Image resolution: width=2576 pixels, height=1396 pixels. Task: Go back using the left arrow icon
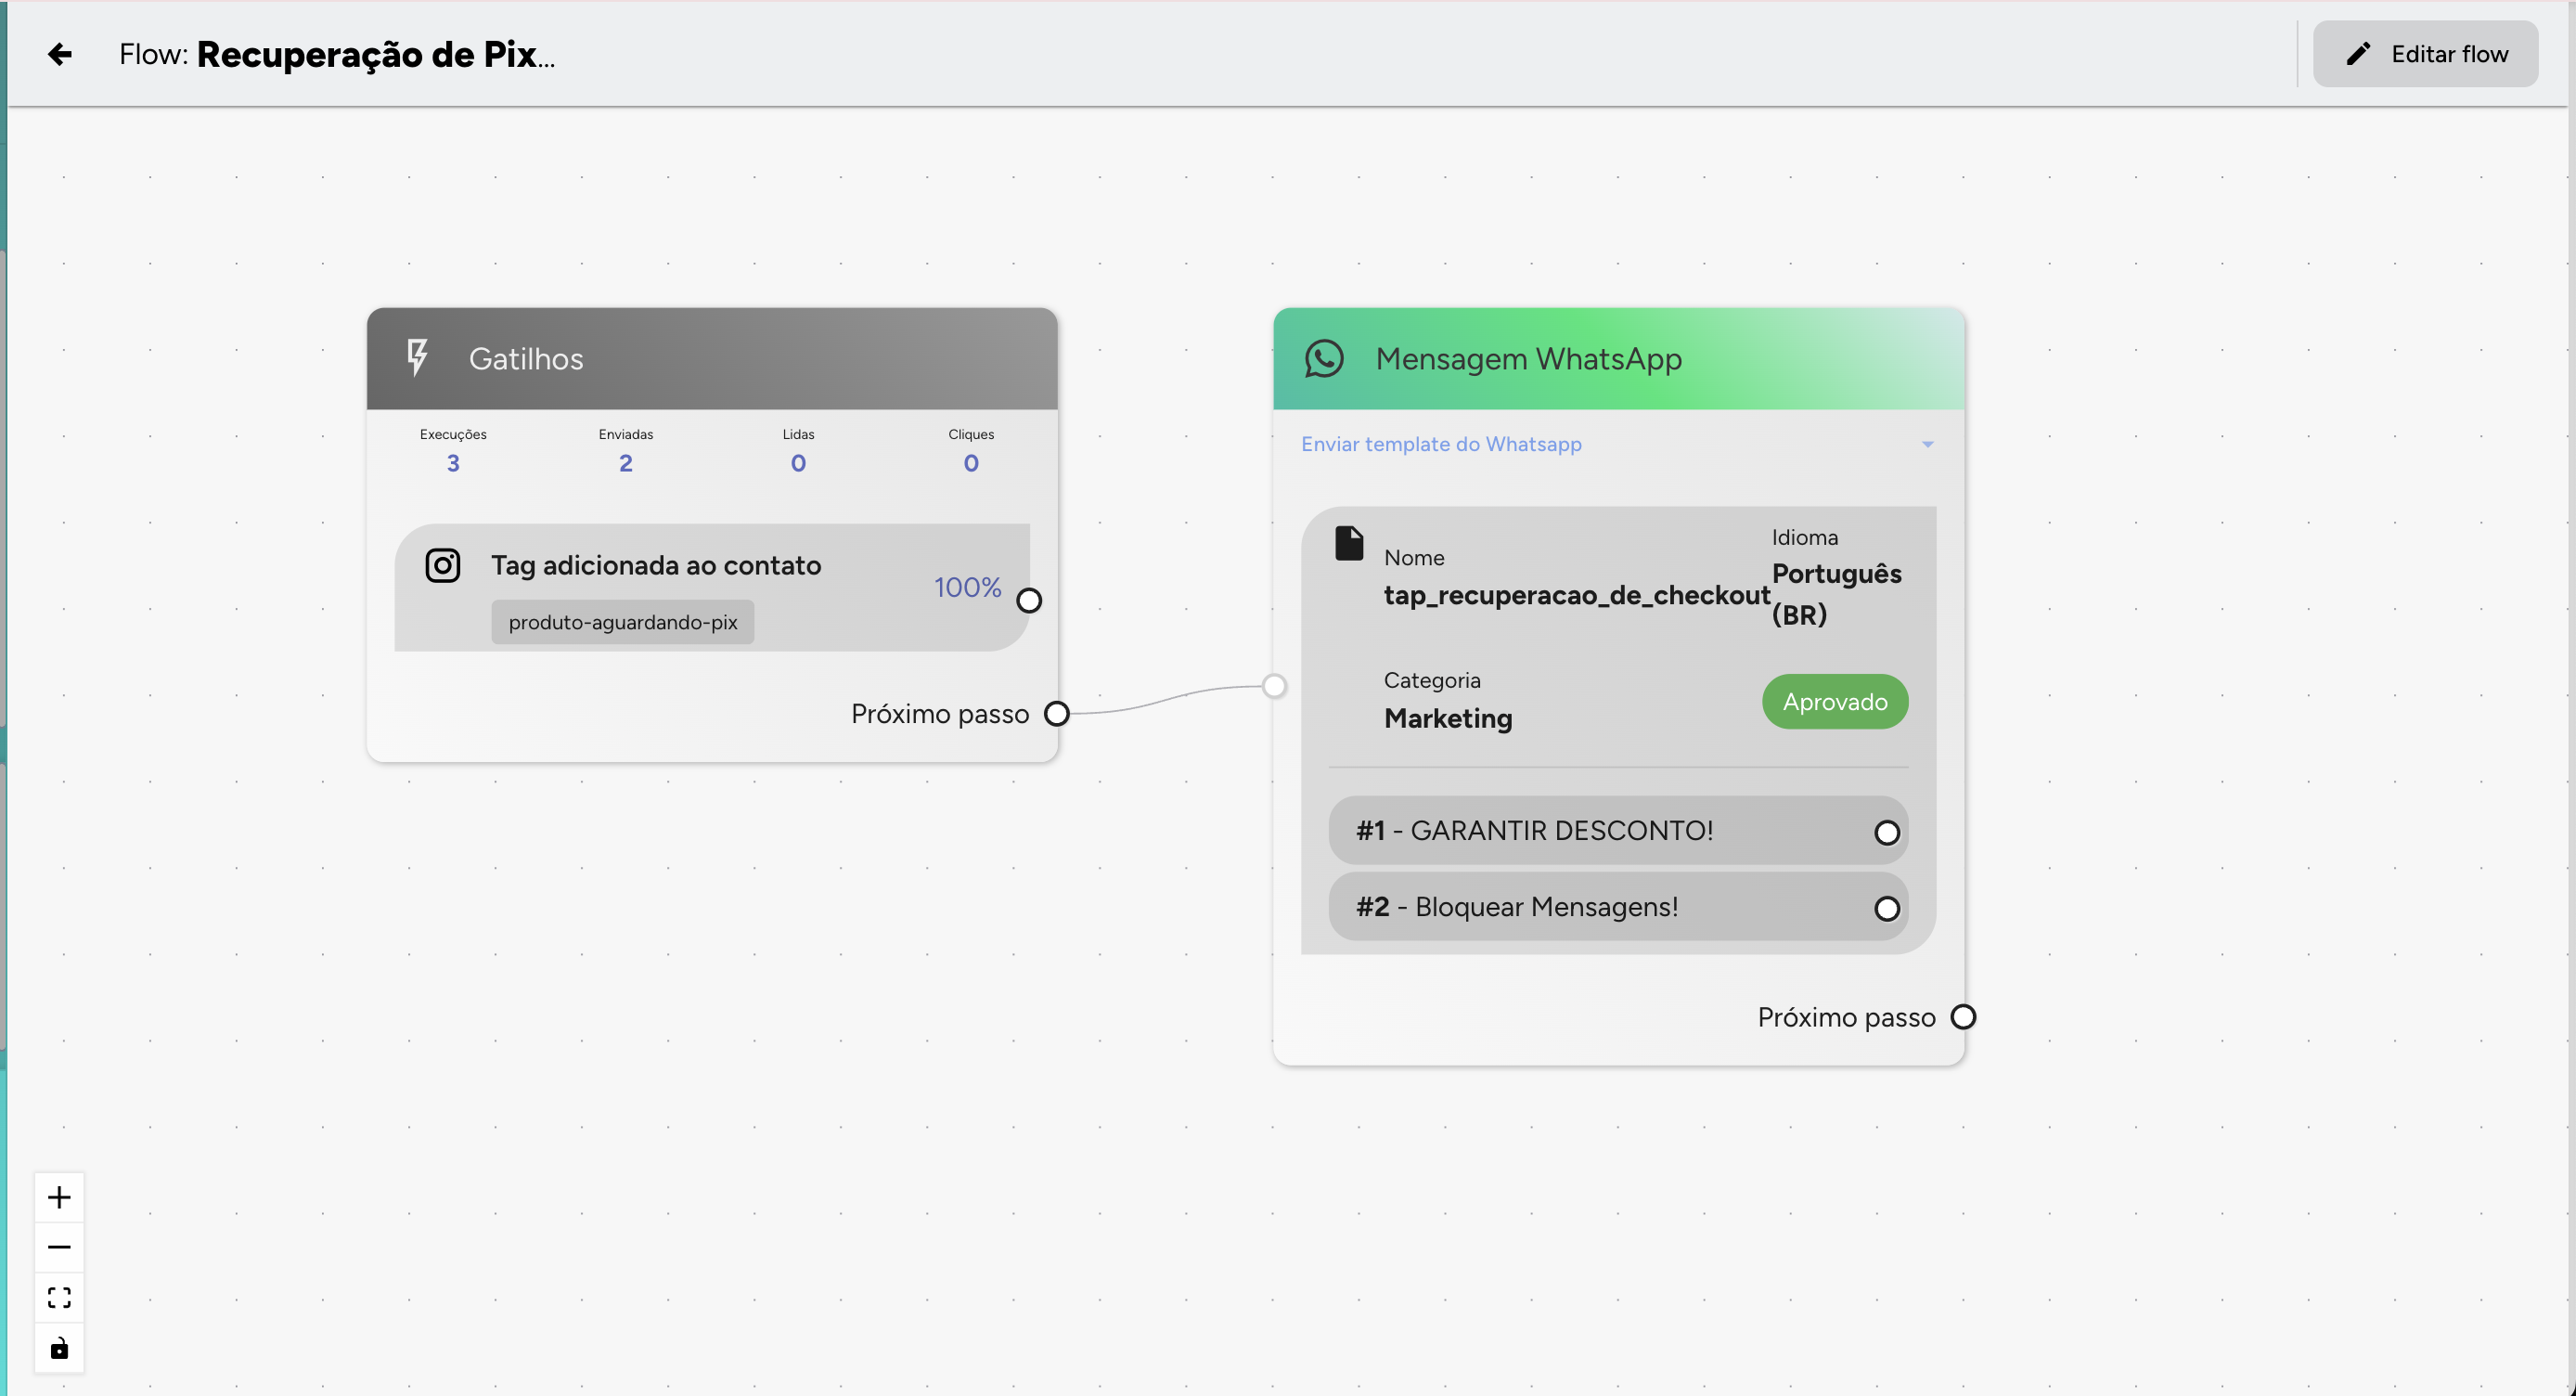pyautogui.click(x=60, y=54)
